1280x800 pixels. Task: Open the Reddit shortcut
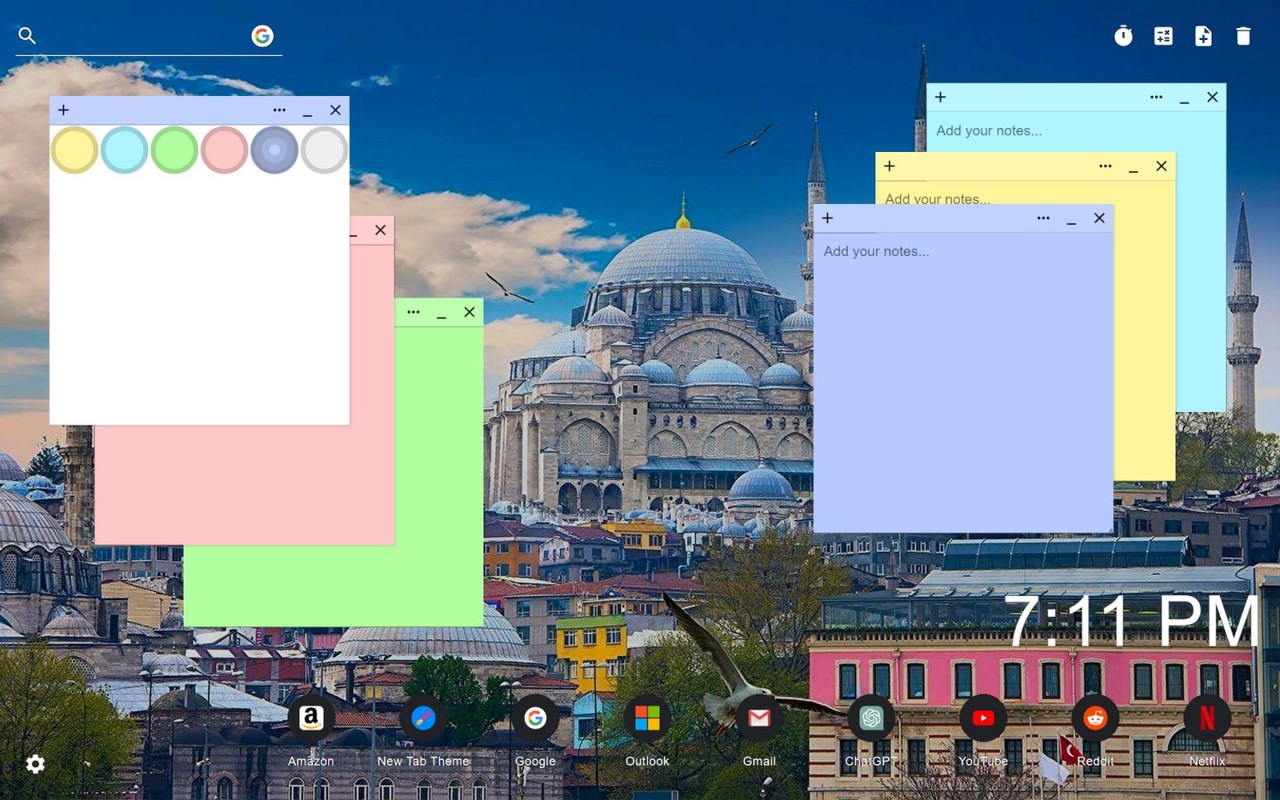[x=1095, y=718]
